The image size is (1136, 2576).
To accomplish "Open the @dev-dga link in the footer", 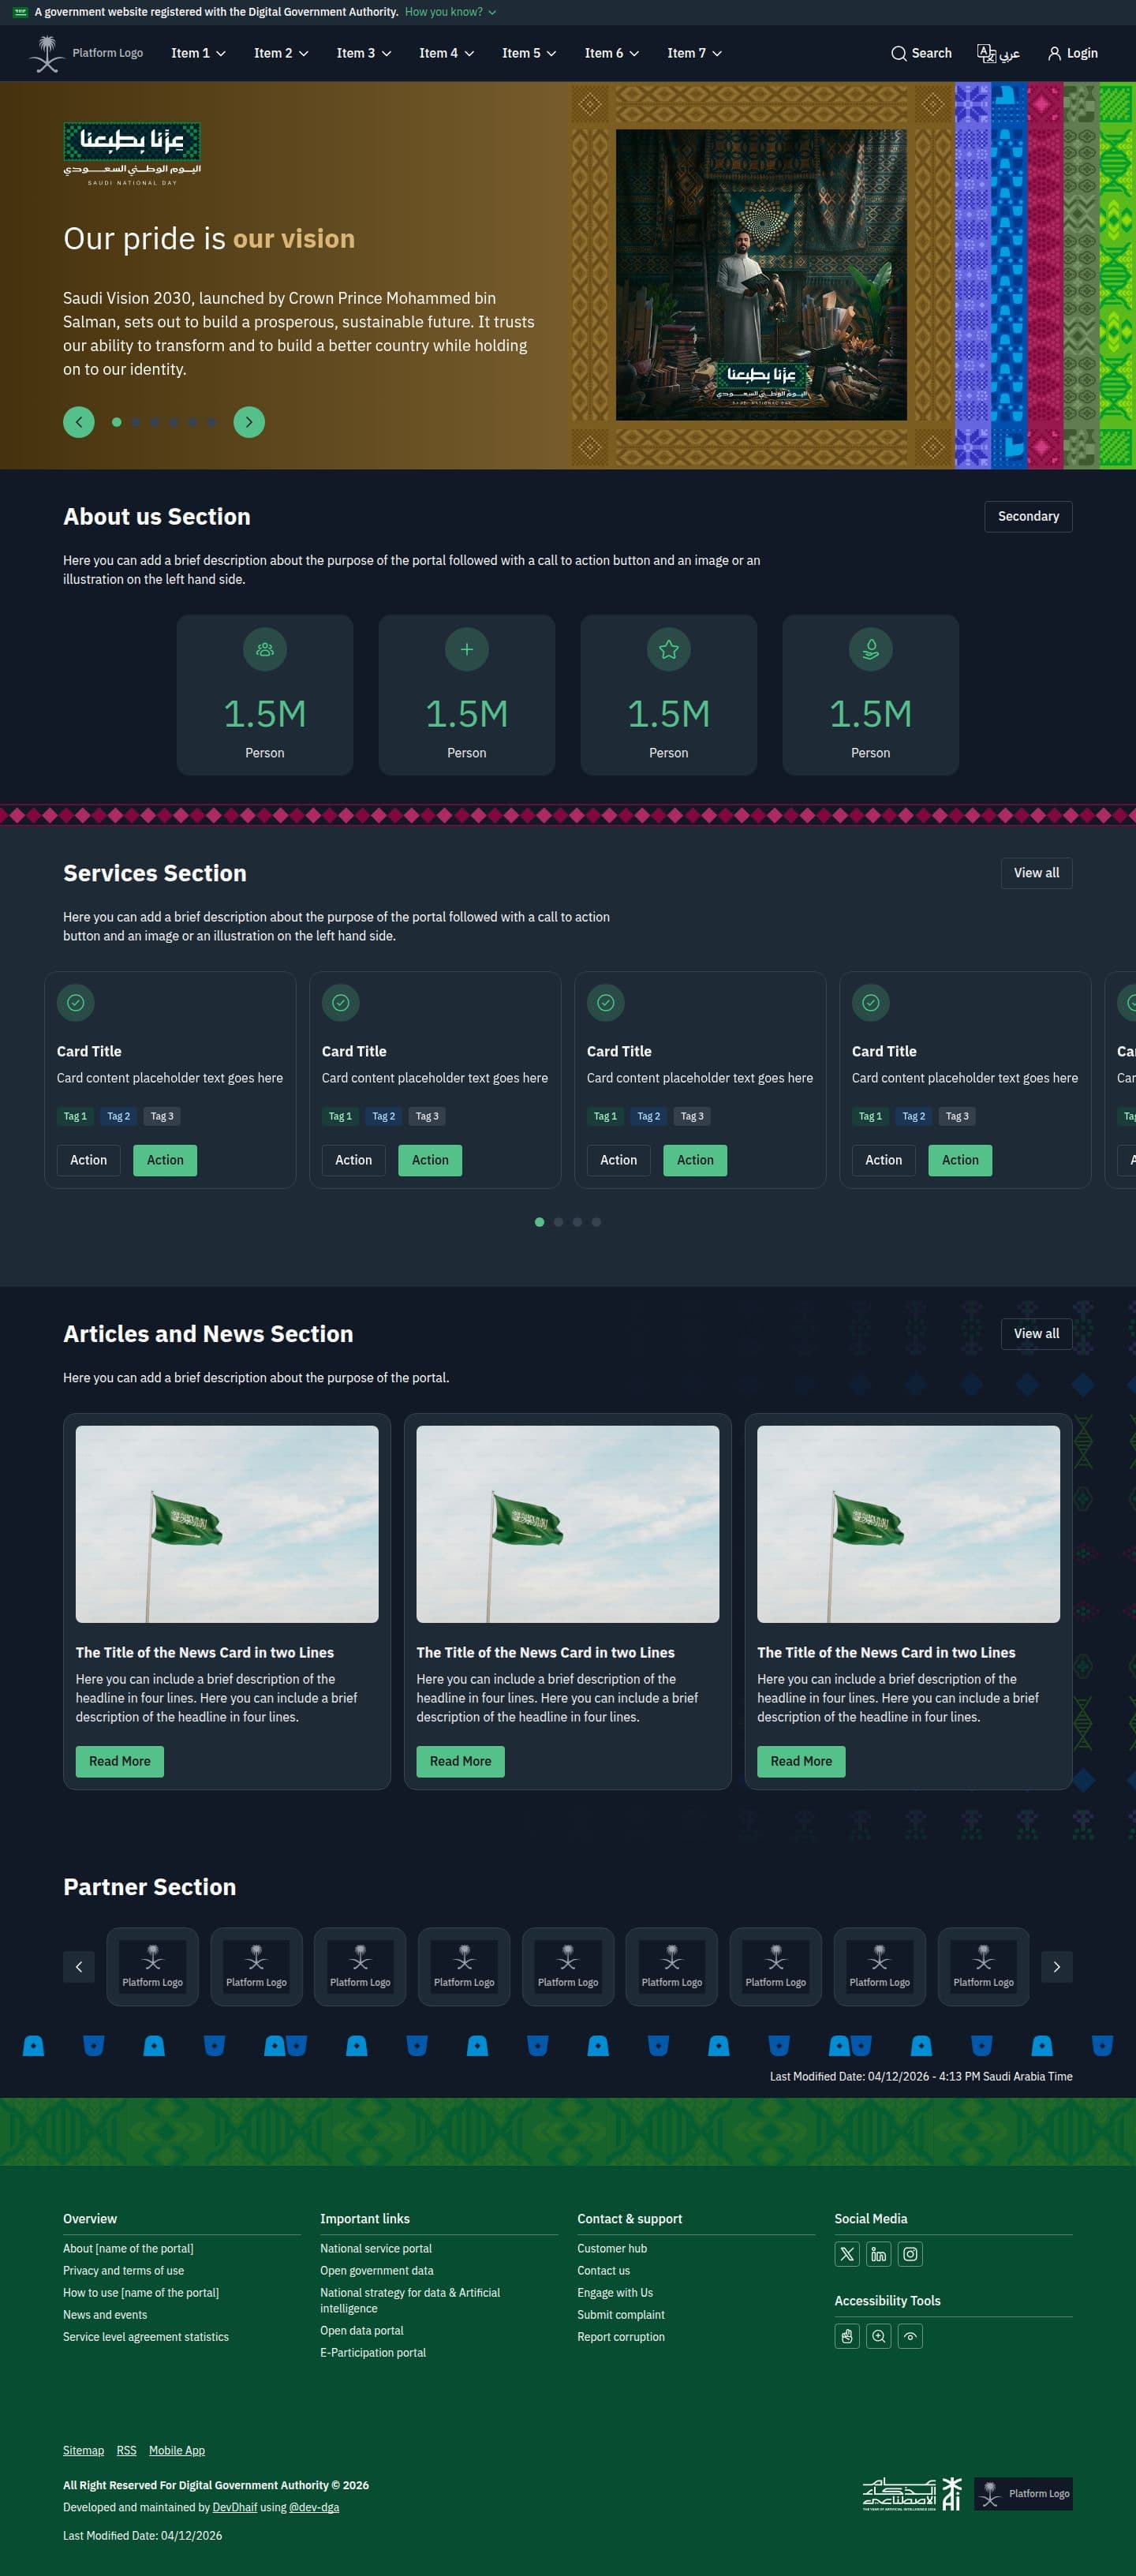I will pyautogui.click(x=314, y=2507).
